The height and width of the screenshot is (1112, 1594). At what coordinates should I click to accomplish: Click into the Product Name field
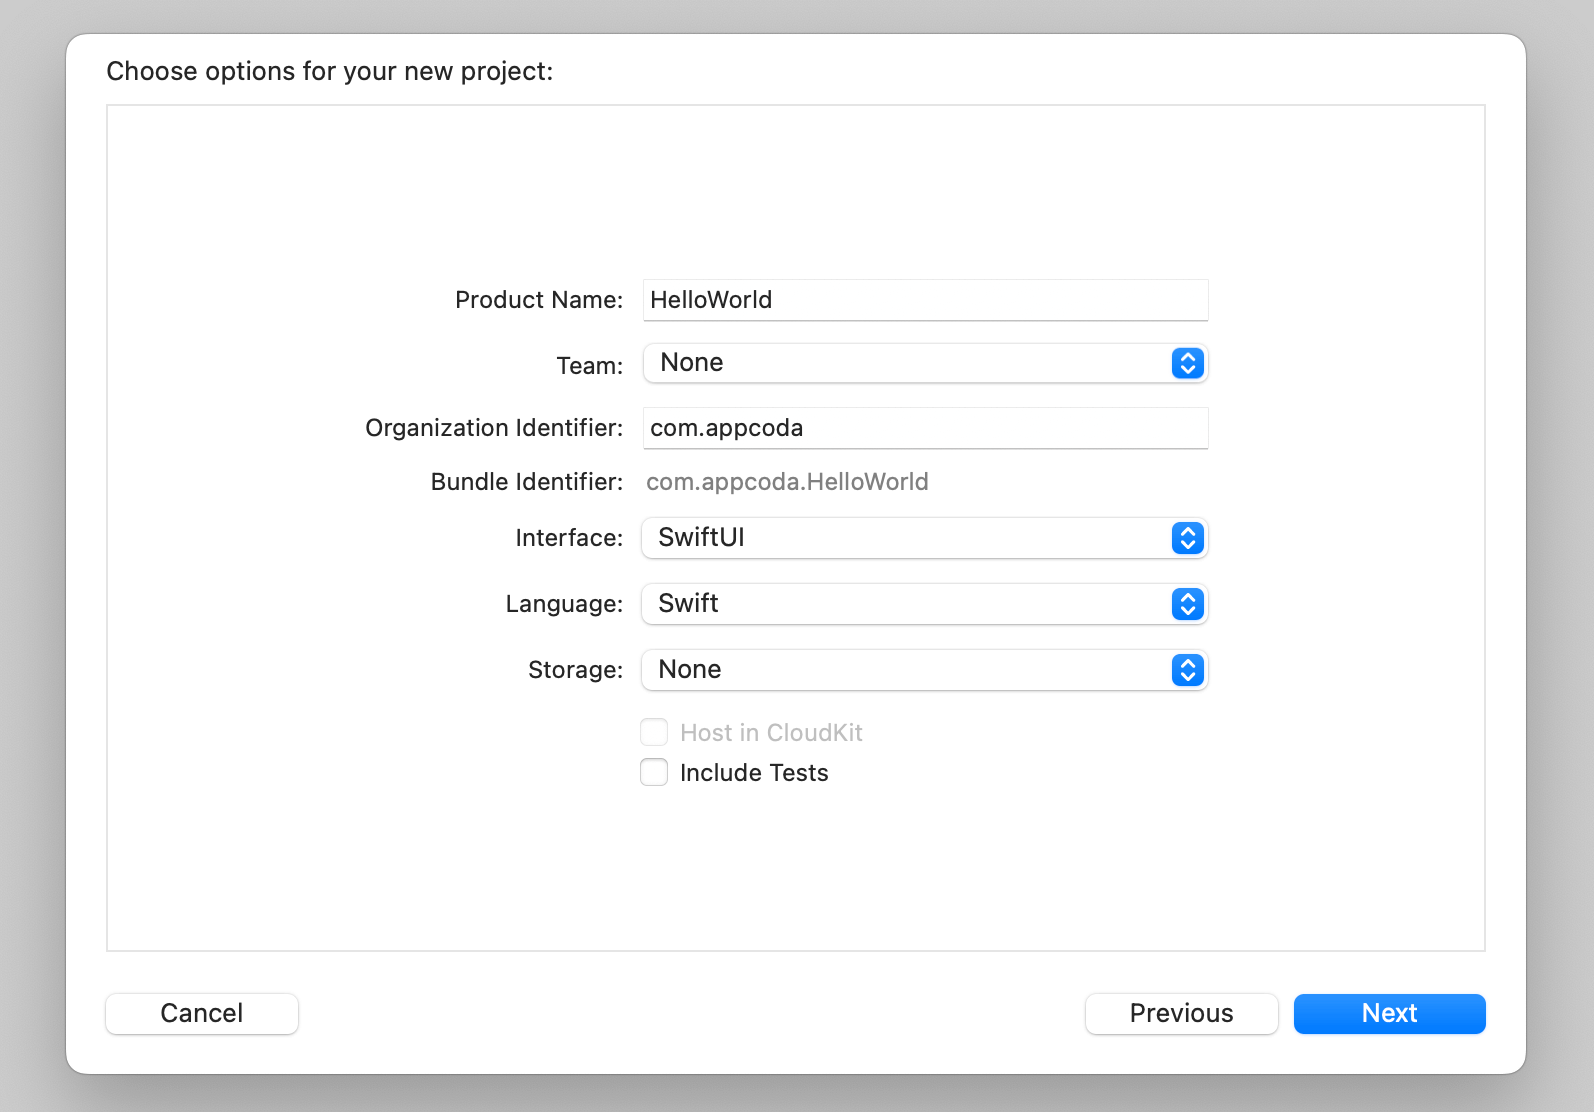tap(925, 300)
